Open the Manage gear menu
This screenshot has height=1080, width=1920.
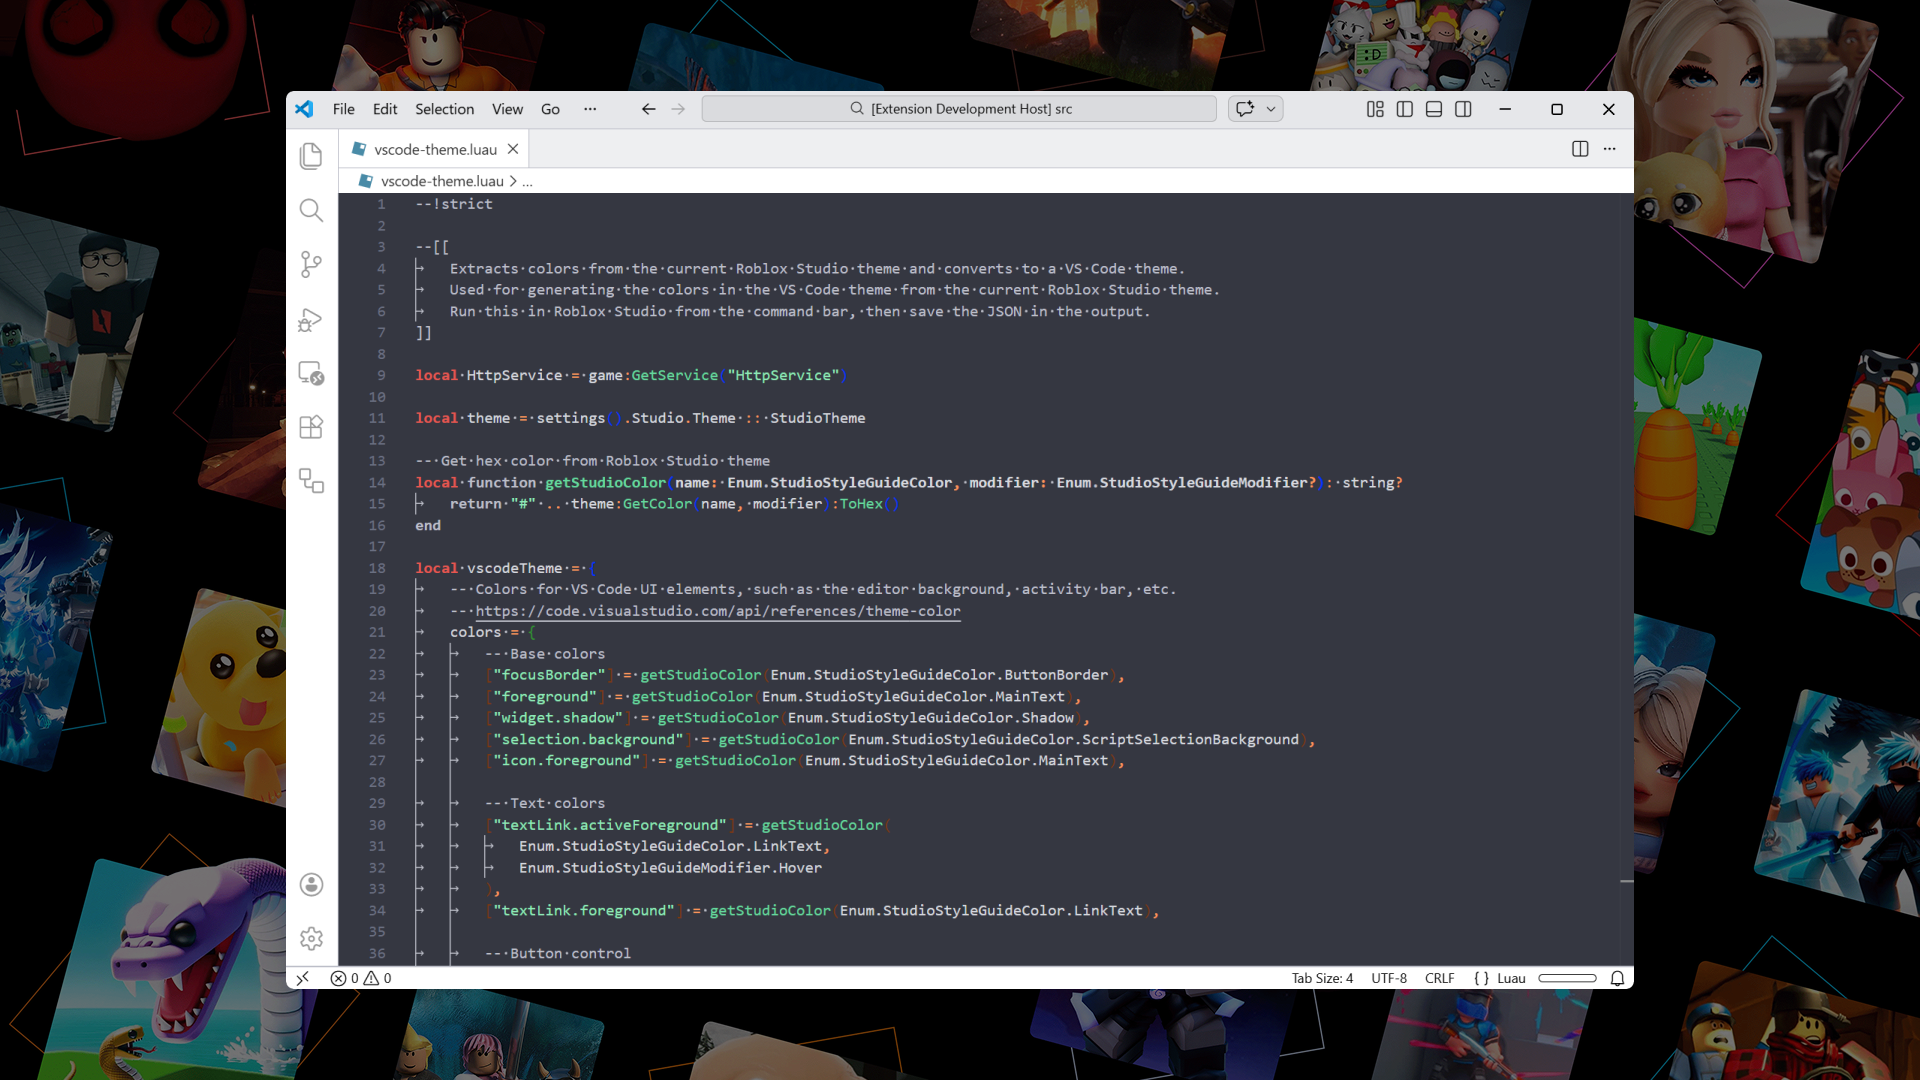311,938
